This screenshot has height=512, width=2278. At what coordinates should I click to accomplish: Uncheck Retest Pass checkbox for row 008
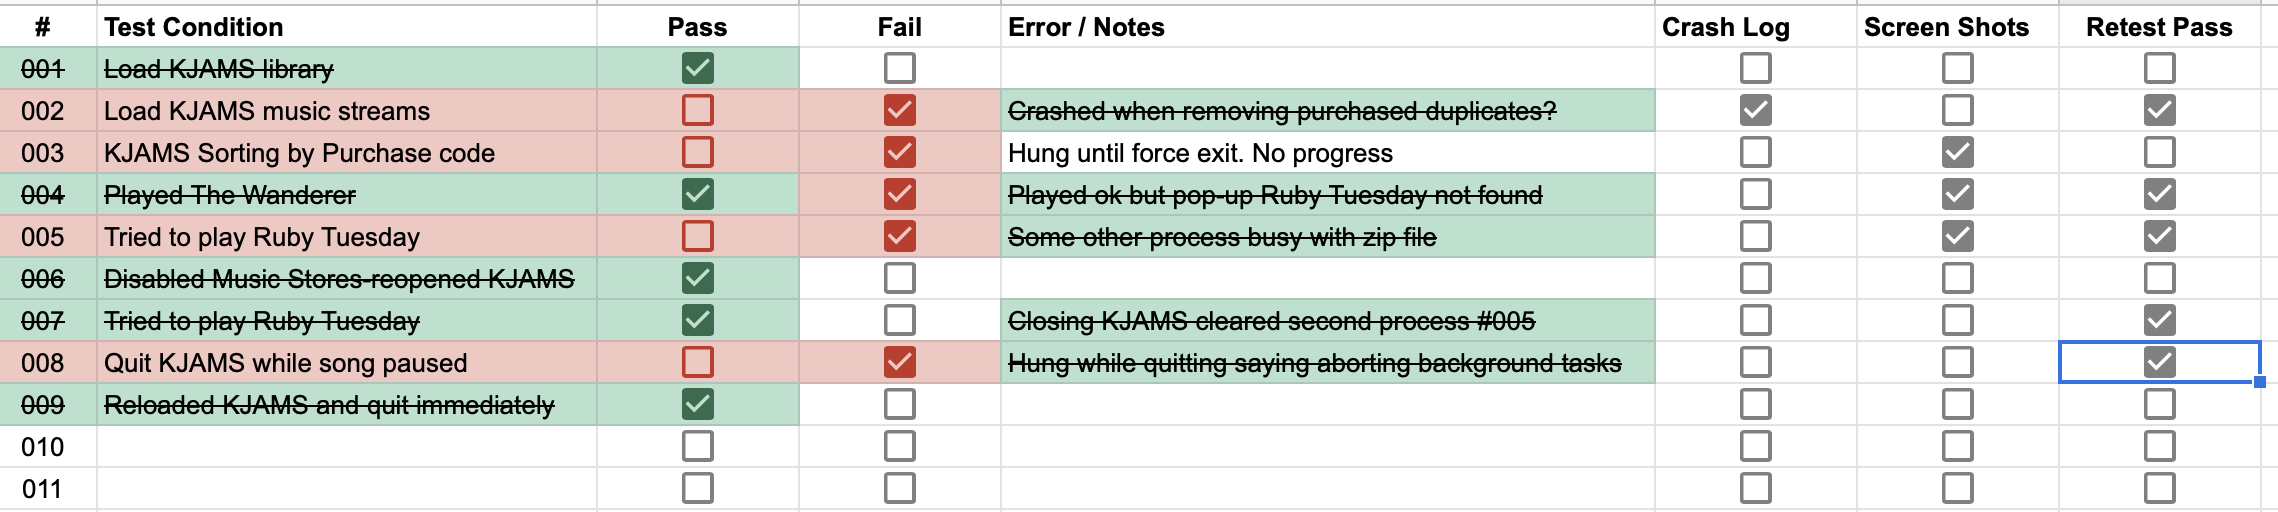tap(2159, 362)
